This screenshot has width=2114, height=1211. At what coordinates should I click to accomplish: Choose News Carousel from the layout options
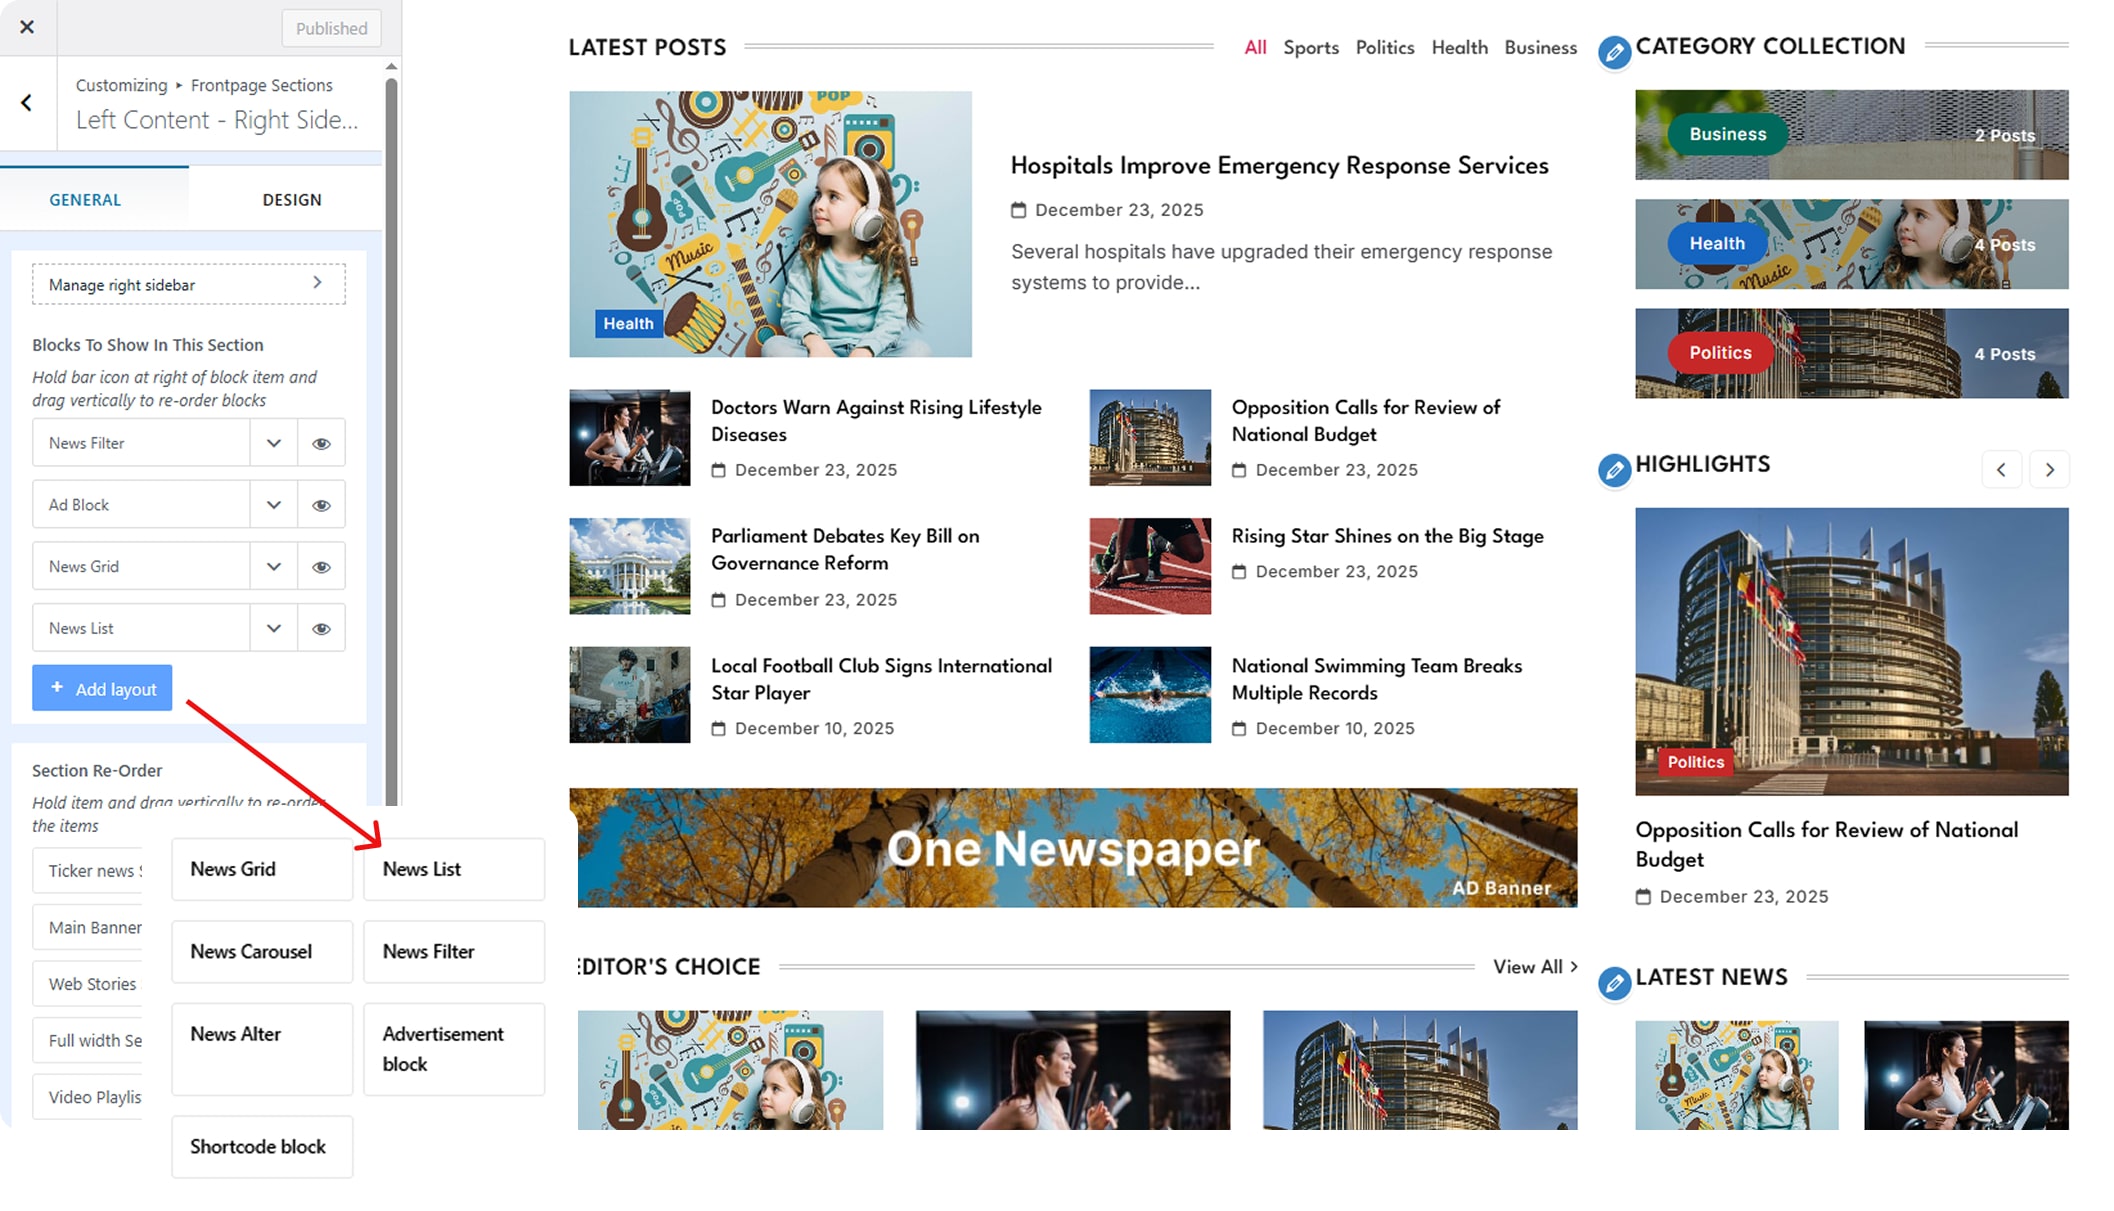coord(261,952)
